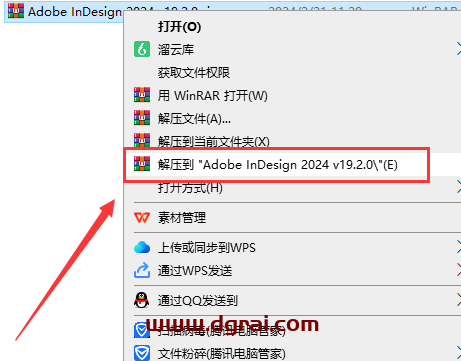Screen dimensions: 461x361
Task: Expand the 文件粉碎 submenu arrow
Action: pyautogui.click(x=459, y=352)
